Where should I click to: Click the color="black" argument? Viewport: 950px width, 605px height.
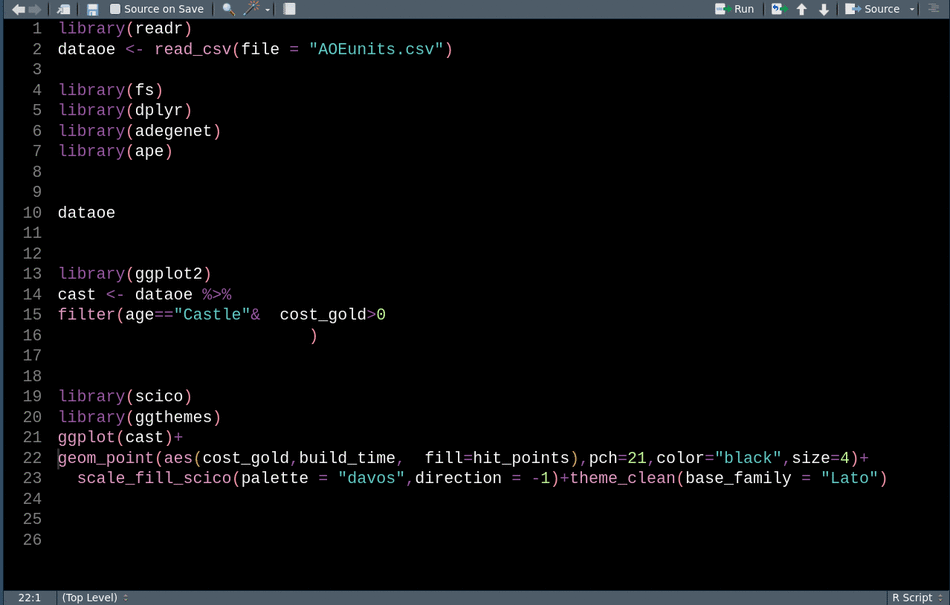[x=719, y=458]
